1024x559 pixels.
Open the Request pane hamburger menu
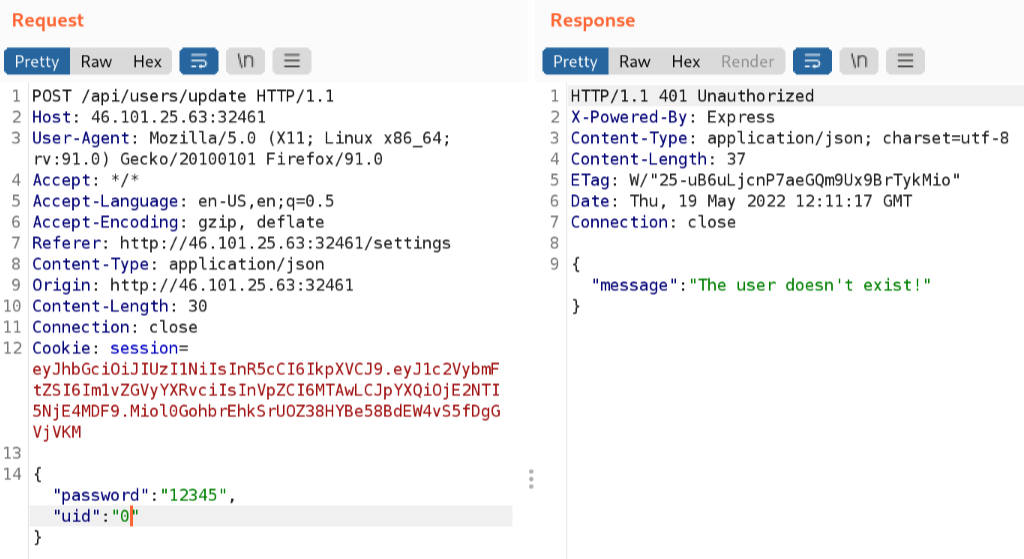tap(291, 61)
